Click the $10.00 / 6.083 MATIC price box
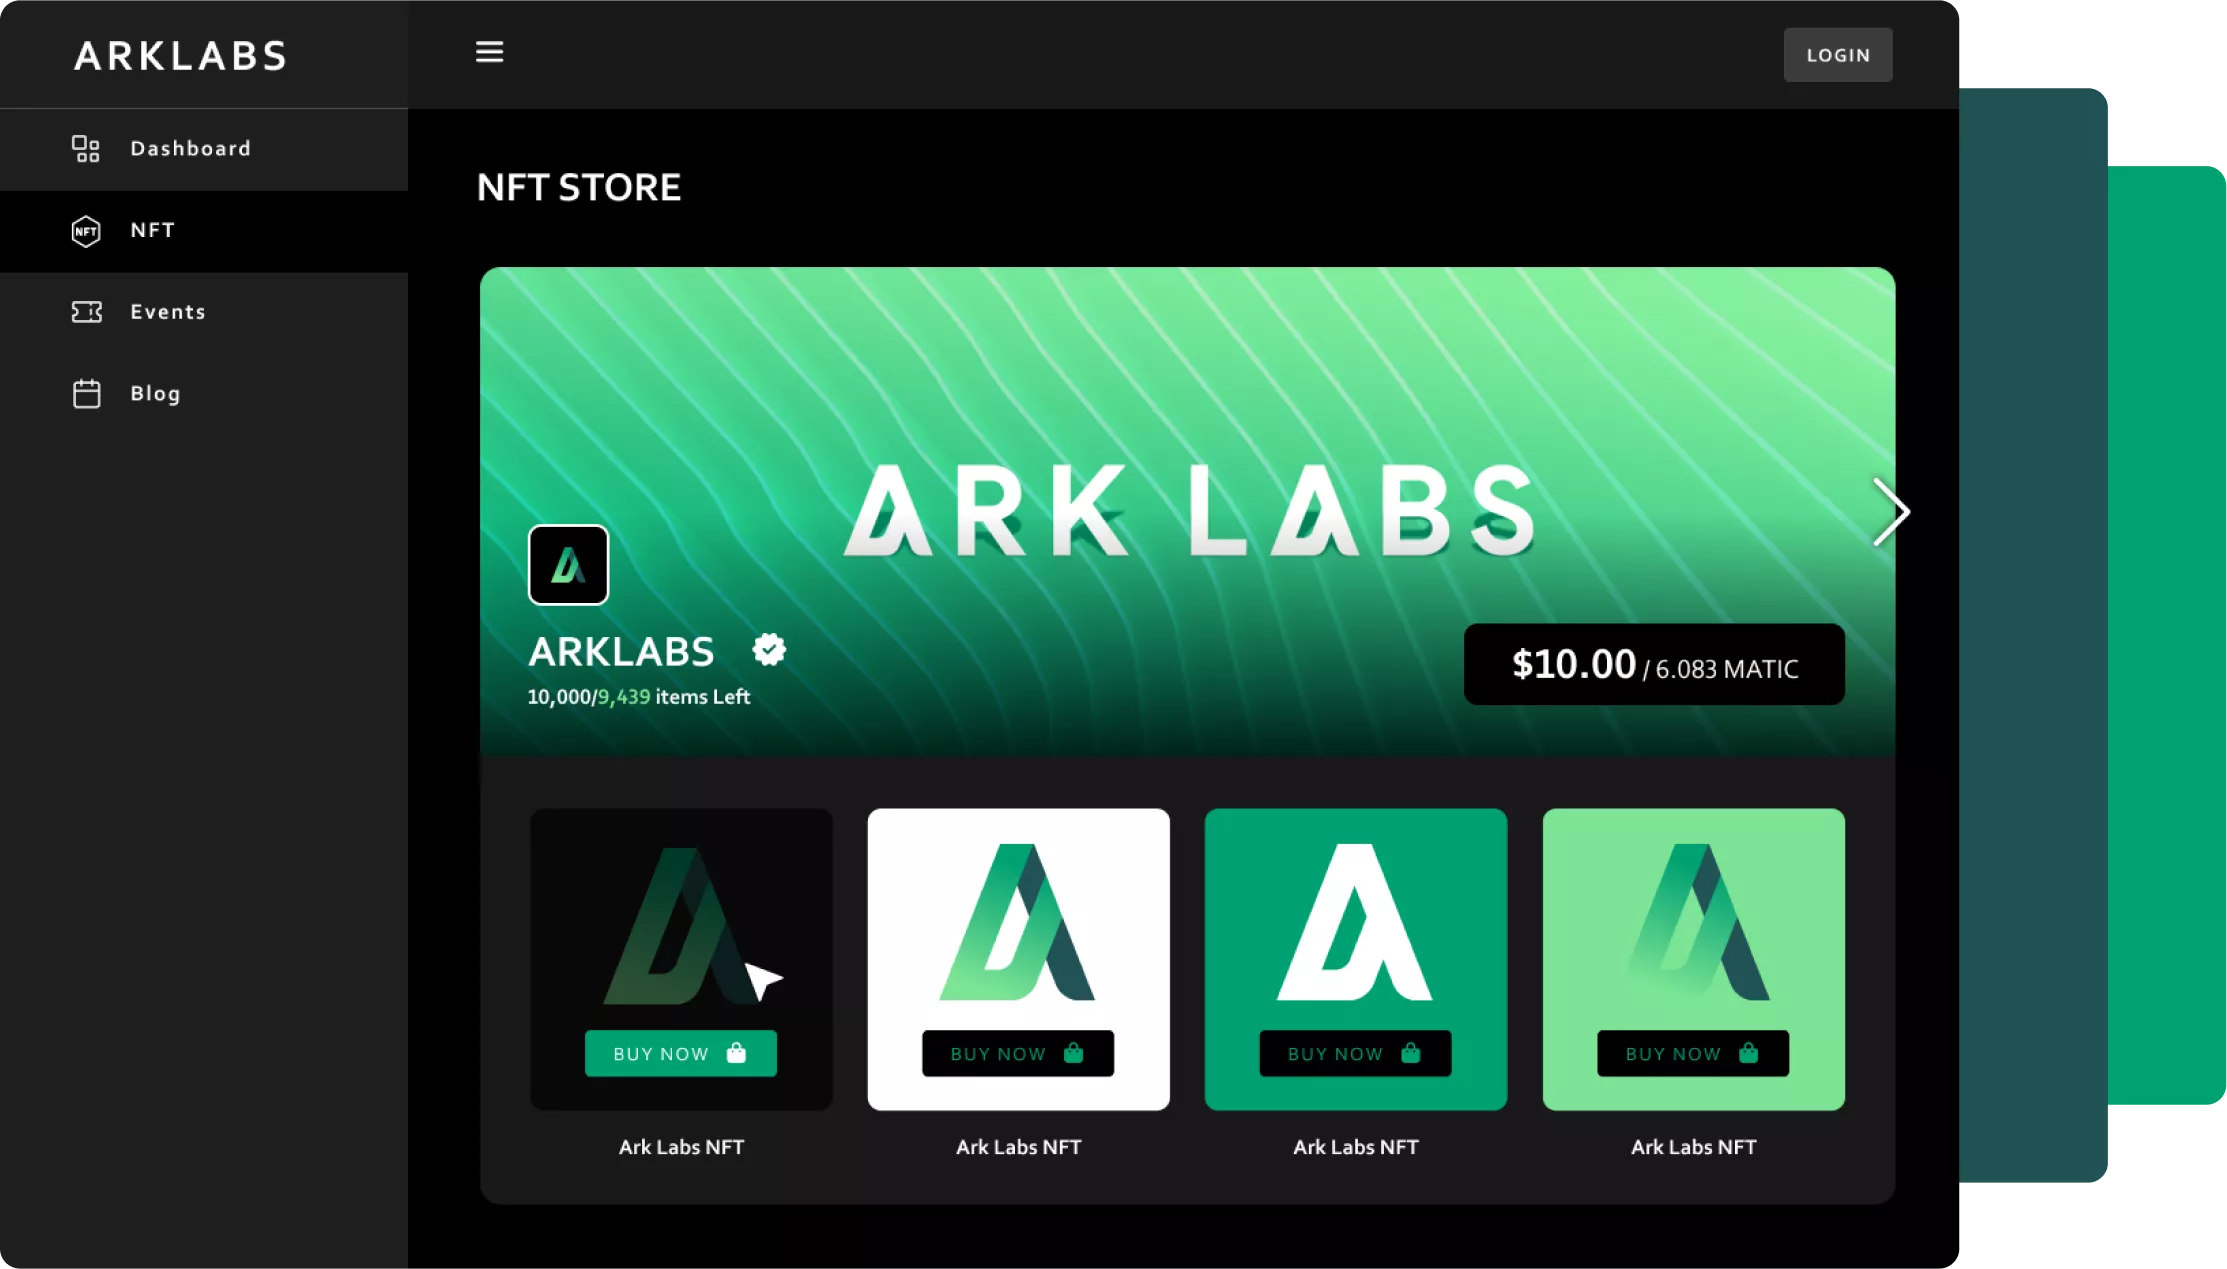Screen dimensions: 2227x1269 click(x=1654, y=665)
